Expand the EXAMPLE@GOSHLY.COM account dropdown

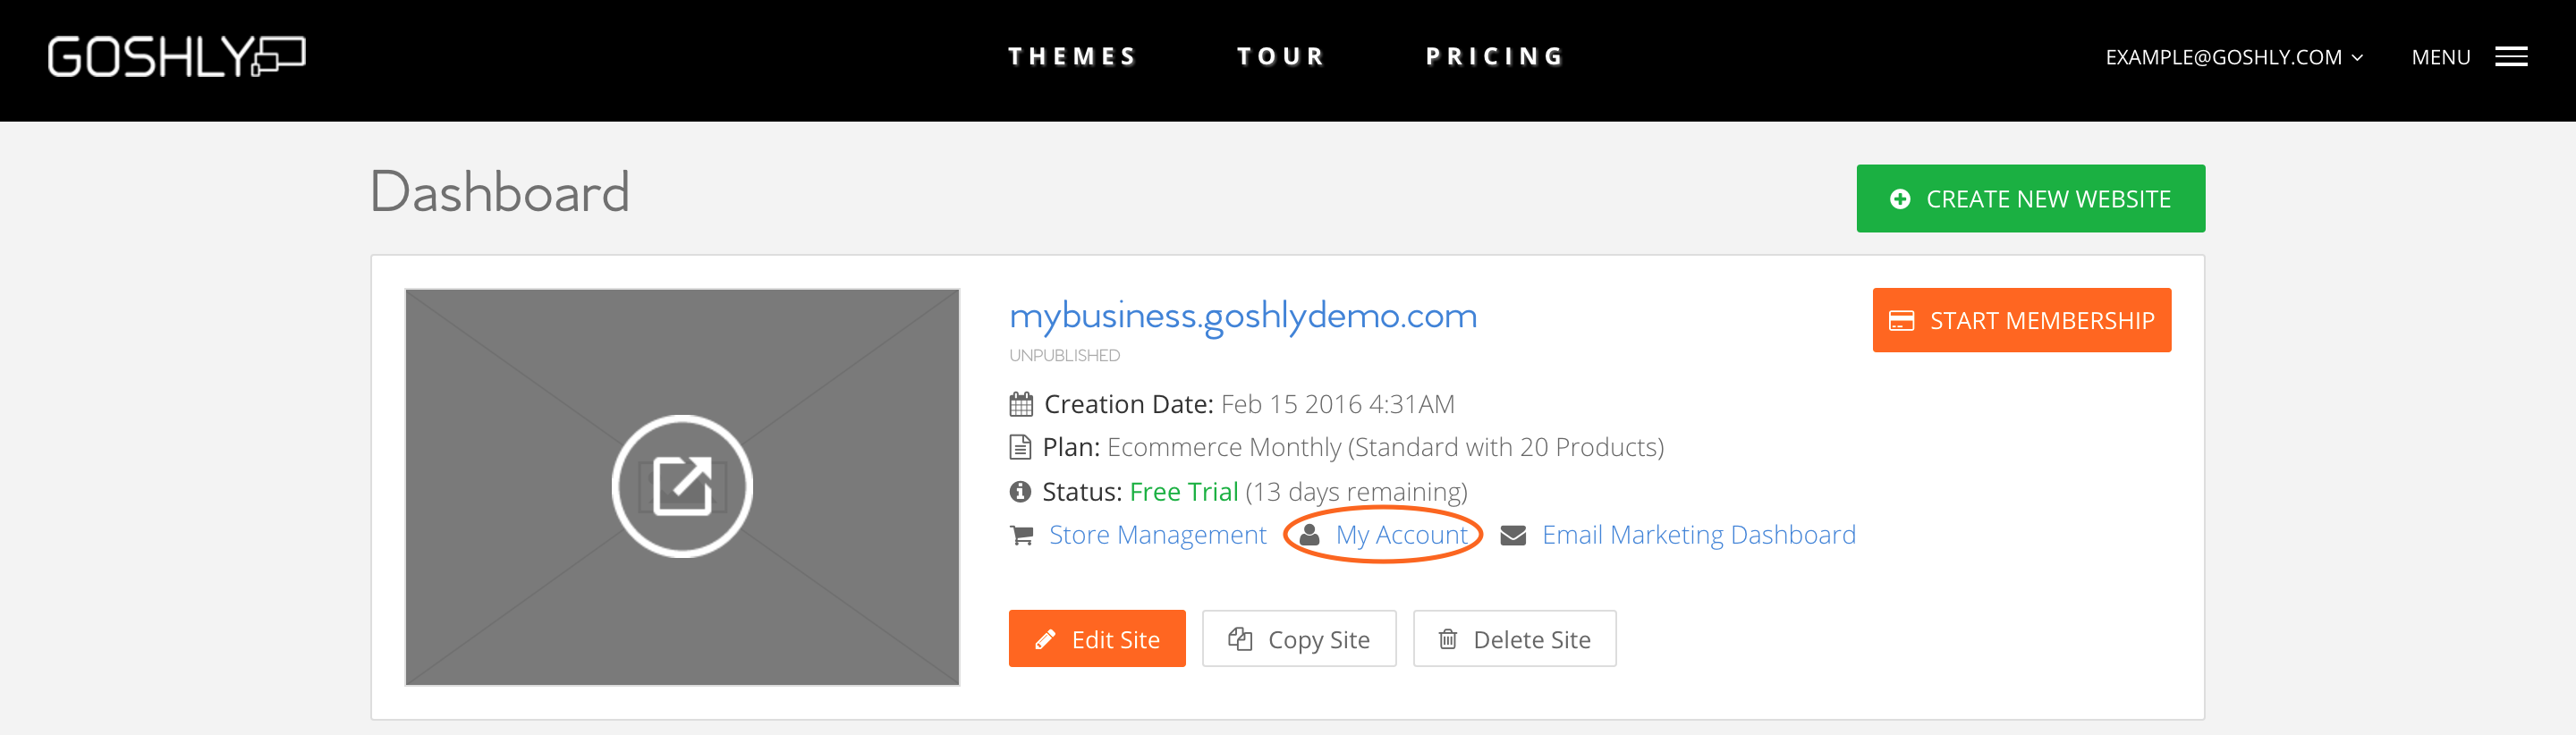tap(2233, 58)
